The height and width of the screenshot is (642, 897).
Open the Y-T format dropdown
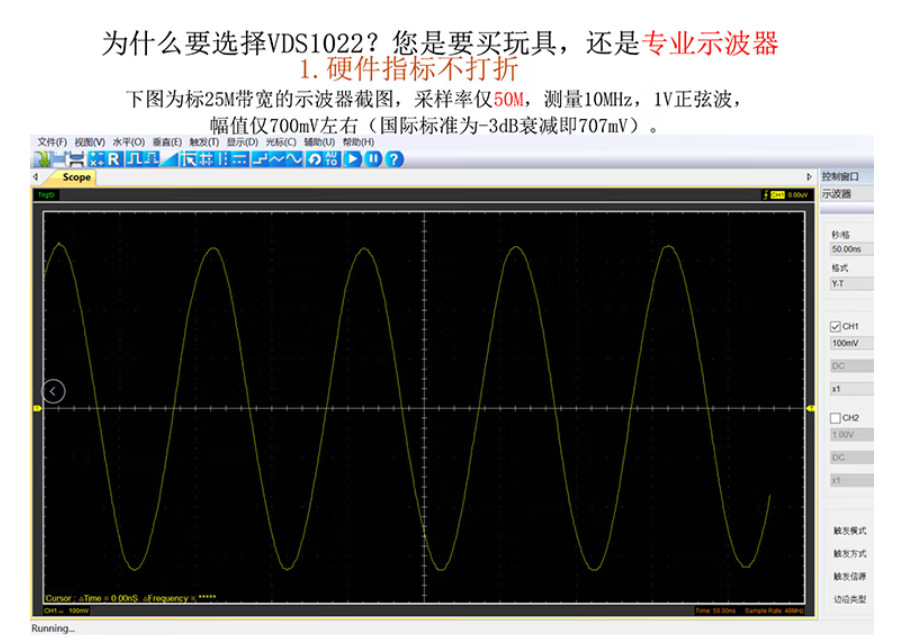point(851,283)
